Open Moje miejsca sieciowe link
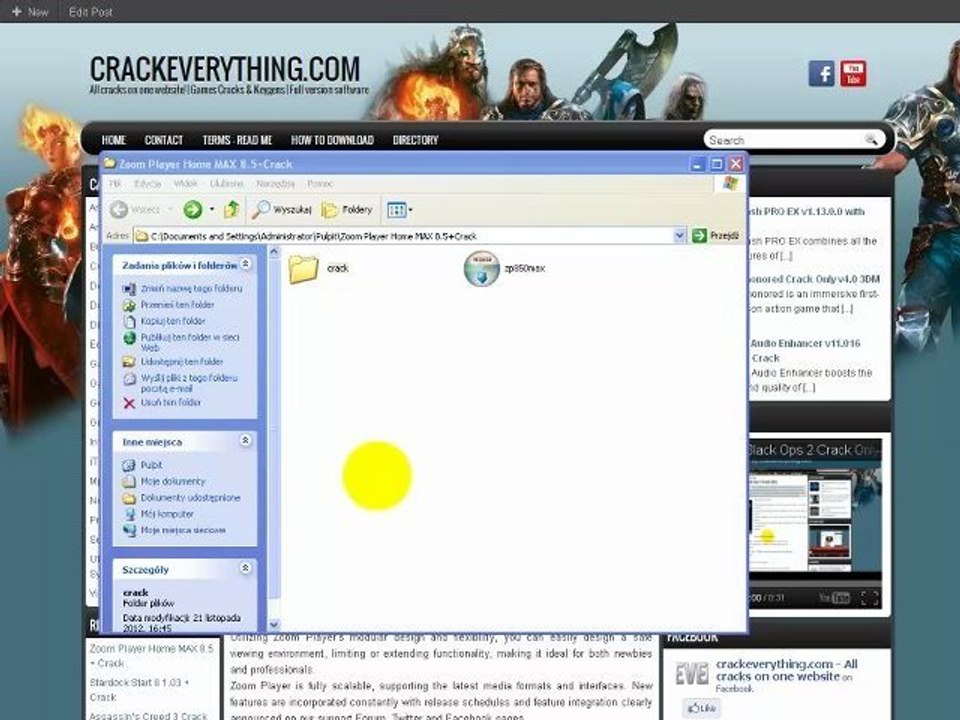This screenshot has width=960, height=720. (183, 530)
